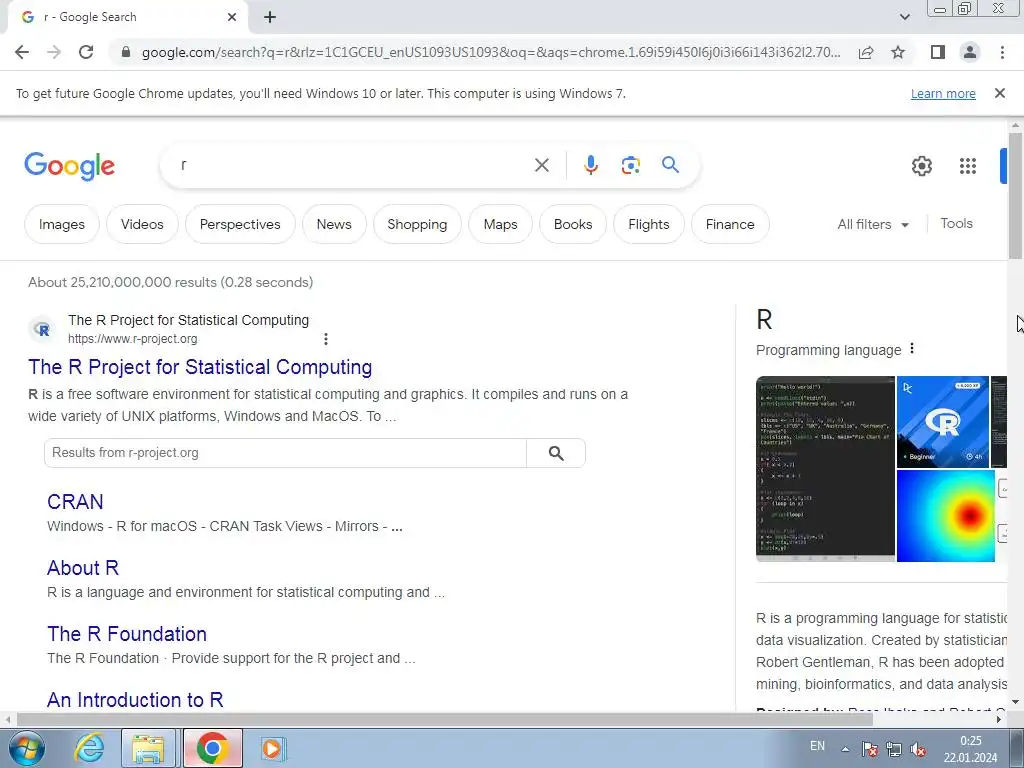Click the result count text 'About 25,210,000,000 results'
The height and width of the screenshot is (768, 1024).
[x=122, y=282]
